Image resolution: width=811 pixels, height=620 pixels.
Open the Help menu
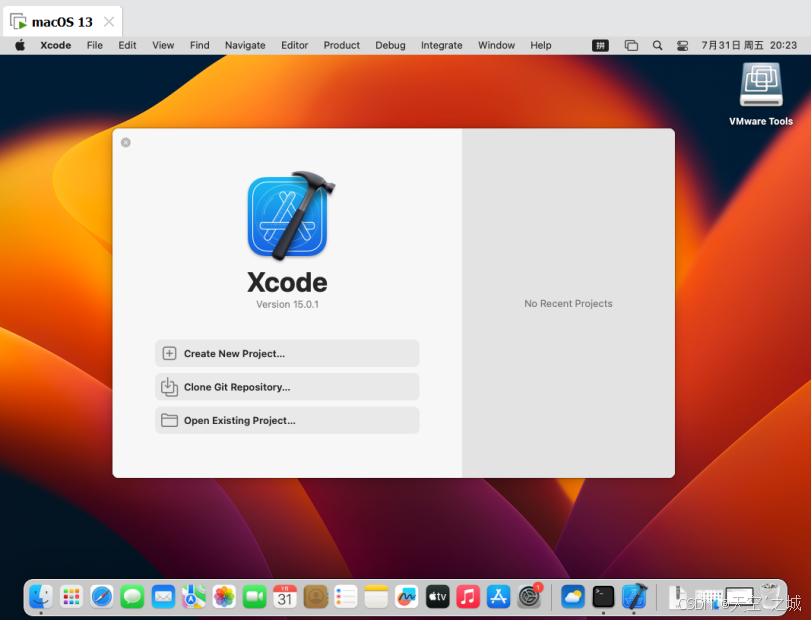click(x=540, y=45)
